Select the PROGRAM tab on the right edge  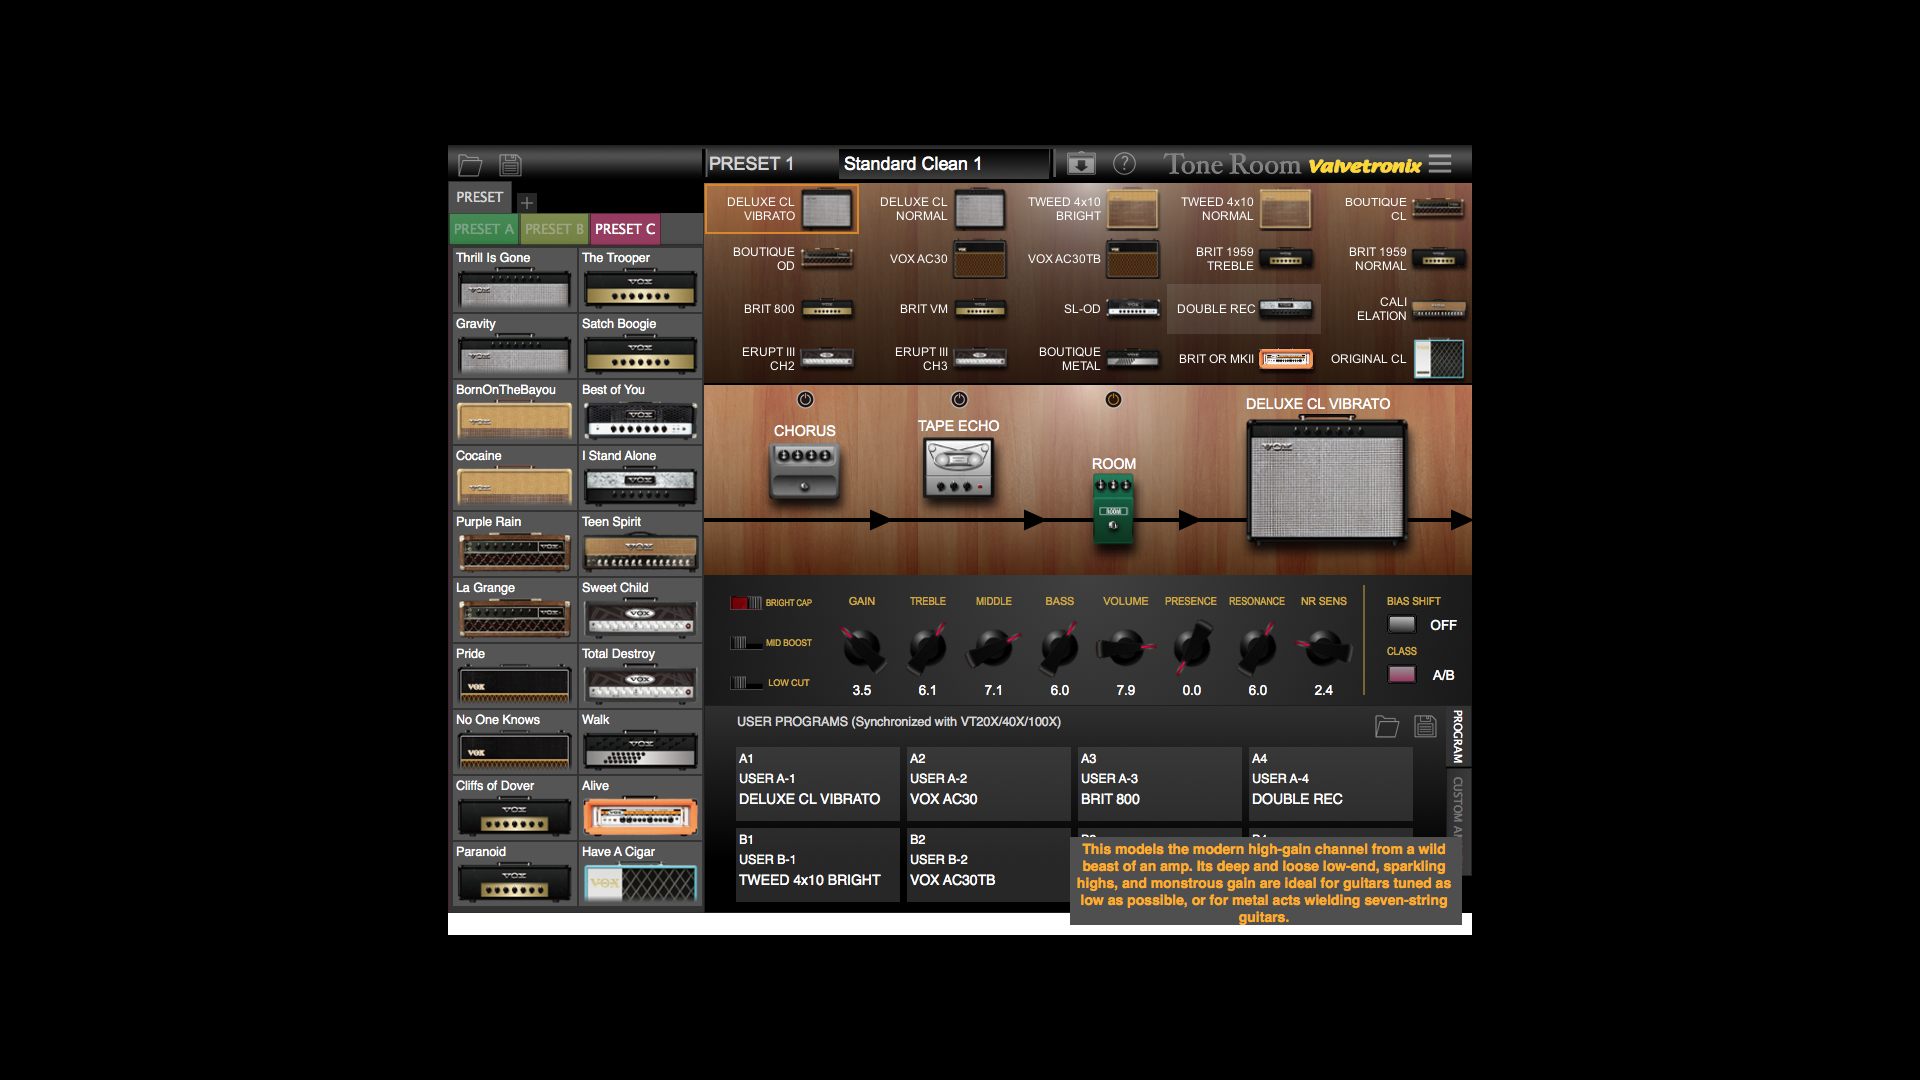[1457, 735]
